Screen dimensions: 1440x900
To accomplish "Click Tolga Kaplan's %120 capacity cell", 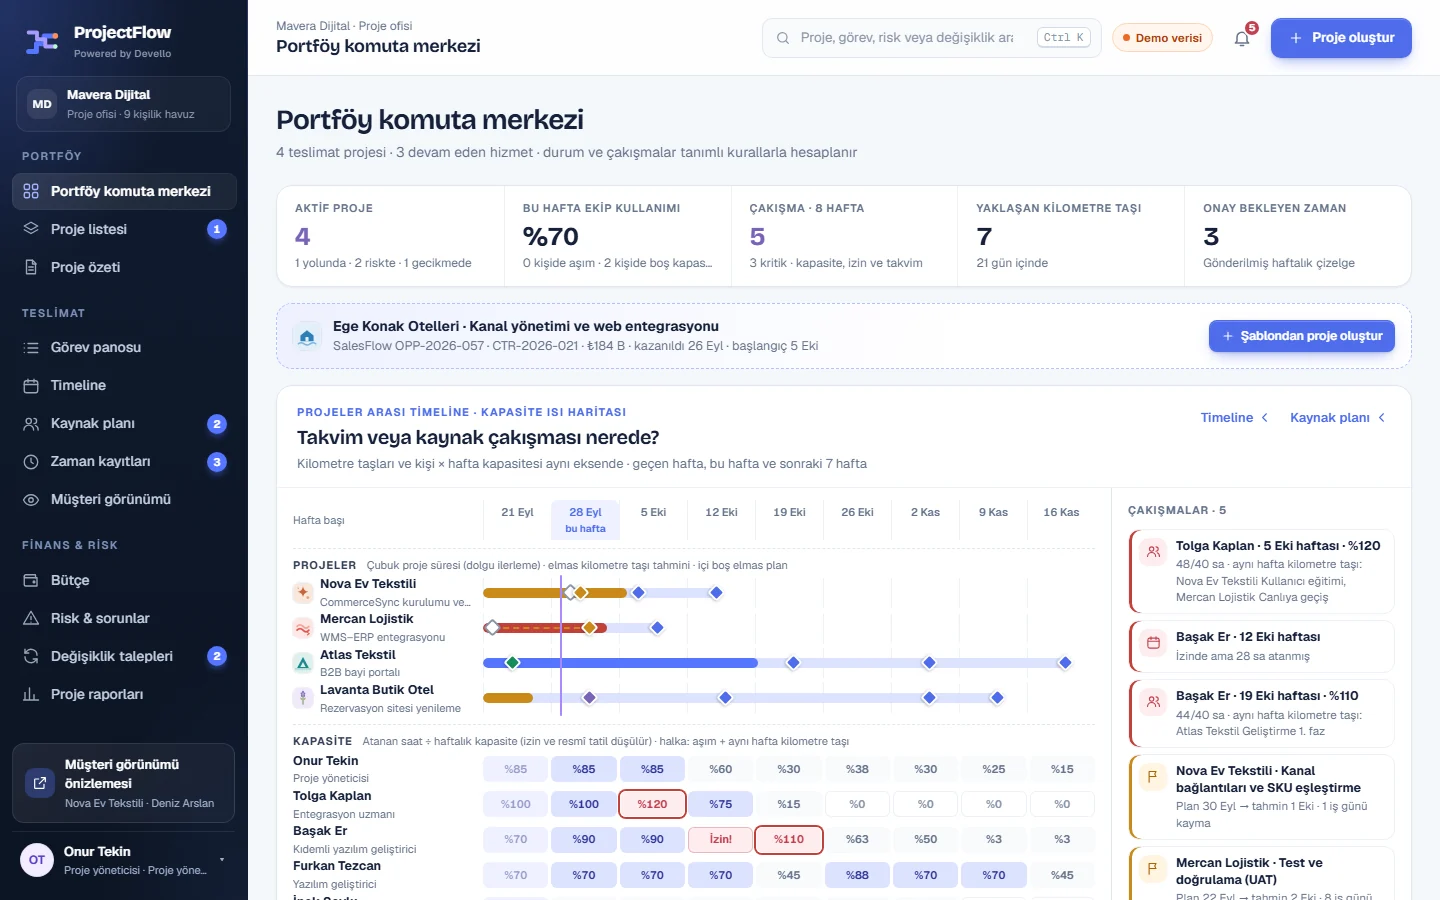I will (652, 804).
